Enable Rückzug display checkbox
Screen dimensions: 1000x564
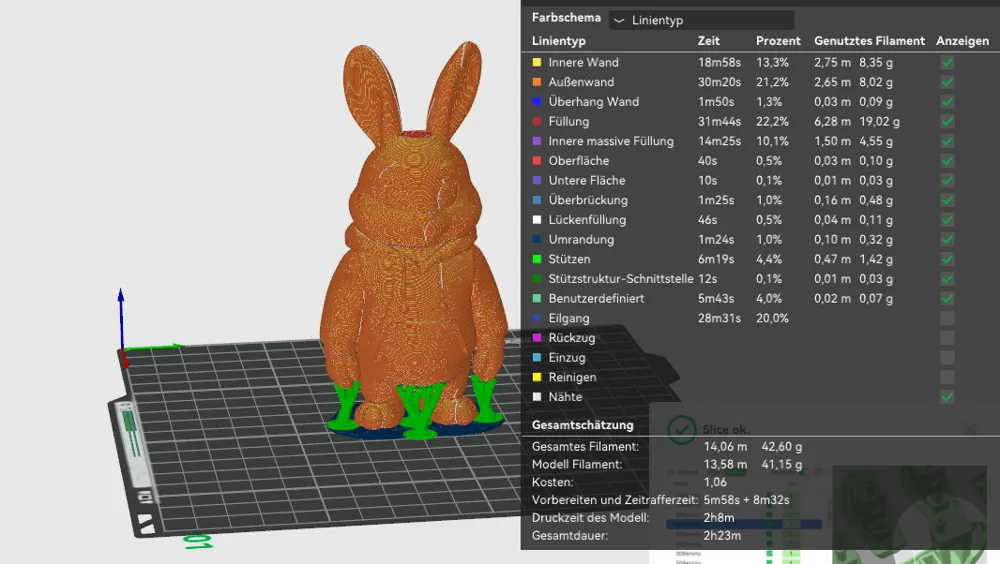pyautogui.click(x=947, y=338)
